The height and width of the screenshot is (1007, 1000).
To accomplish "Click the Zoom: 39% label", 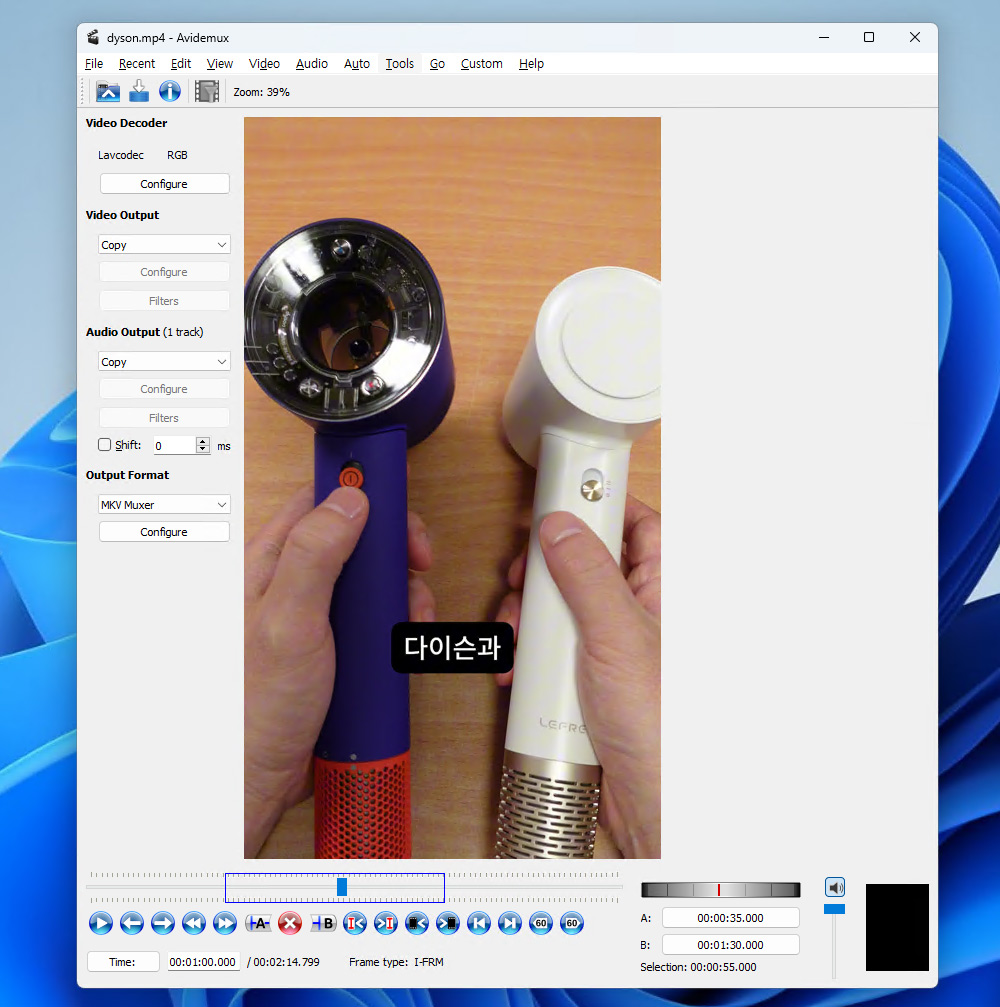I will [x=261, y=92].
